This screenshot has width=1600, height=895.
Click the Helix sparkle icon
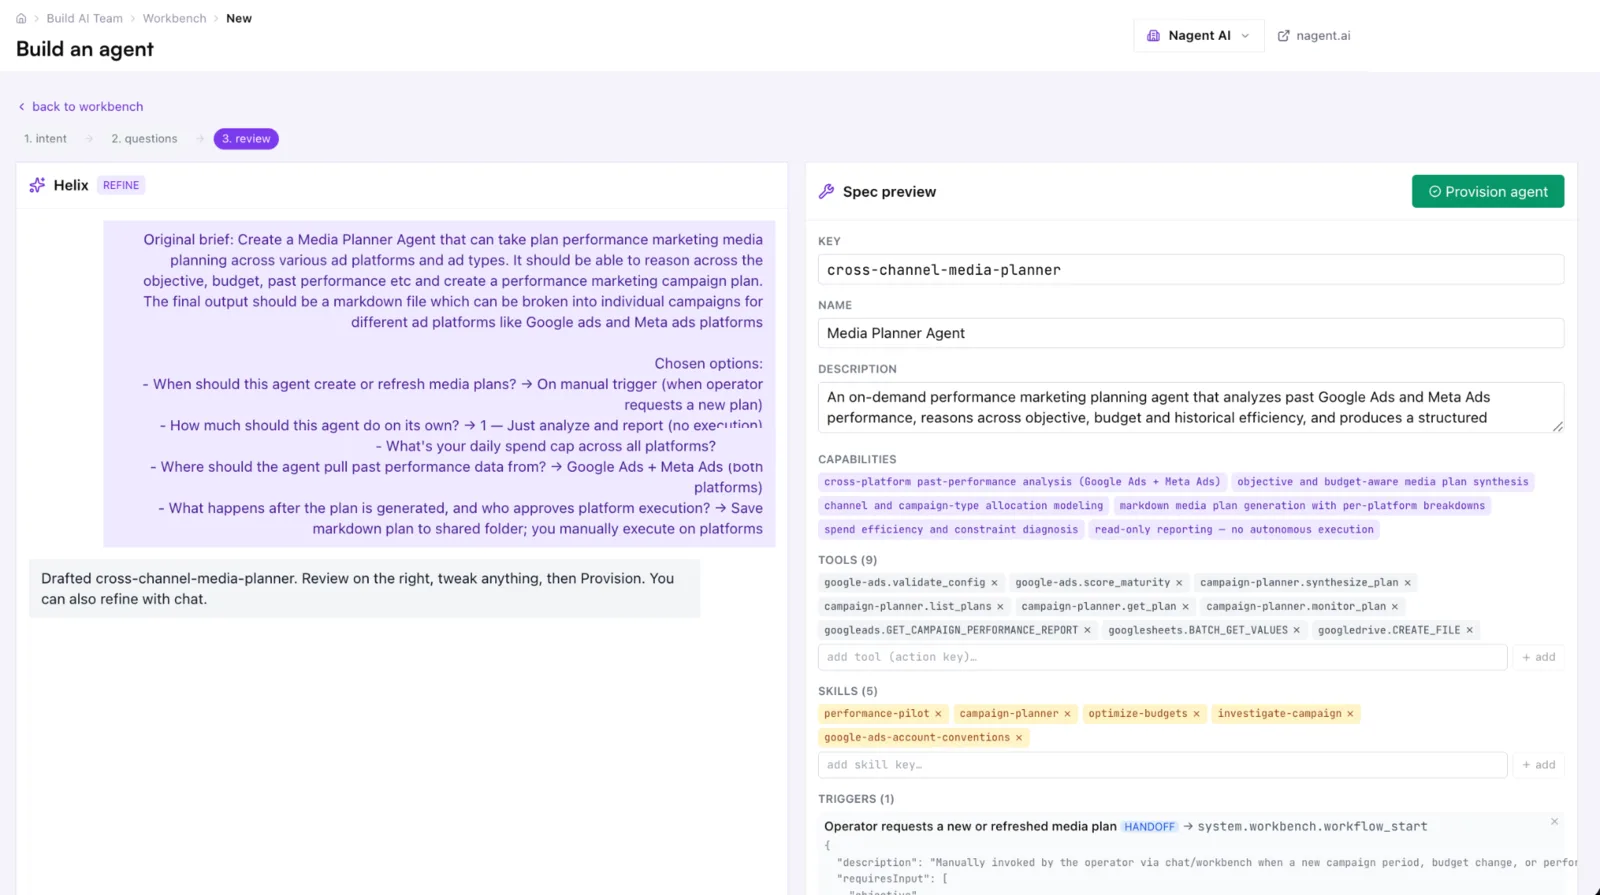pyautogui.click(x=37, y=185)
